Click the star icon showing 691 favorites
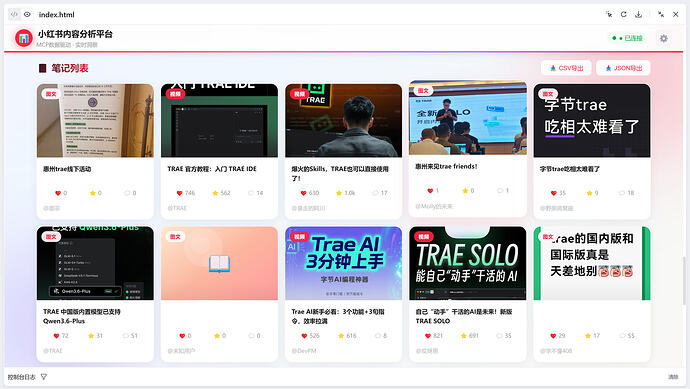Viewport: 690px width, 389px height. (463, 336)
